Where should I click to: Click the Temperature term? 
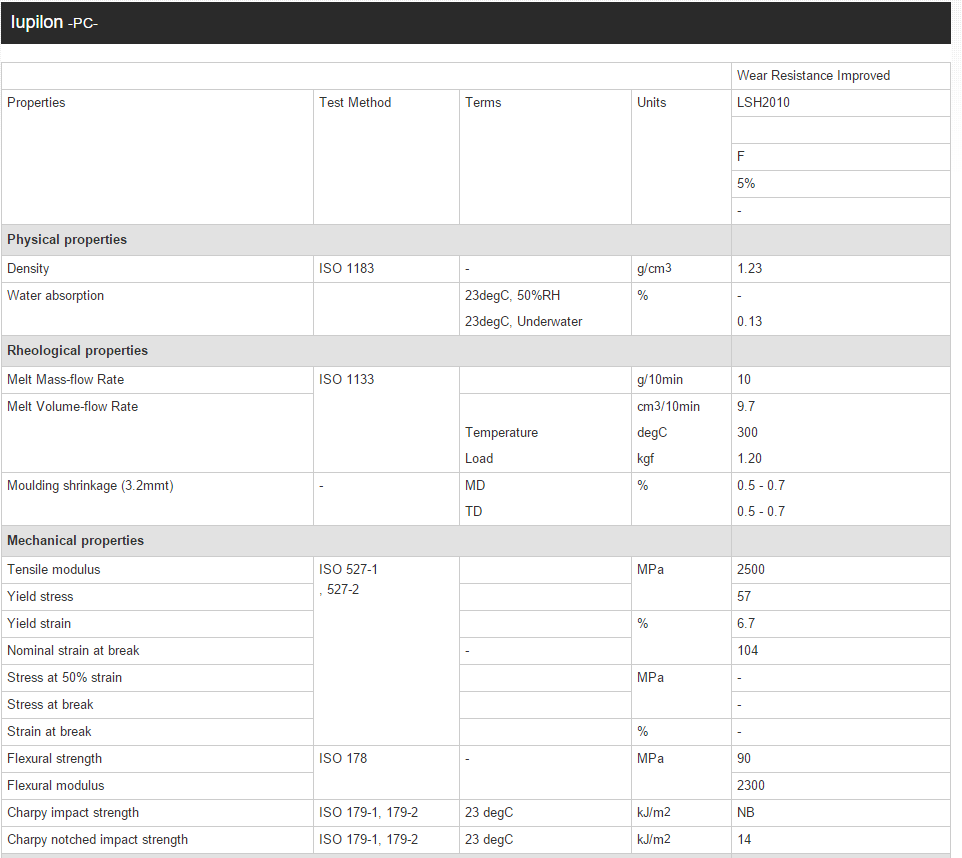(x=501, y=433)
